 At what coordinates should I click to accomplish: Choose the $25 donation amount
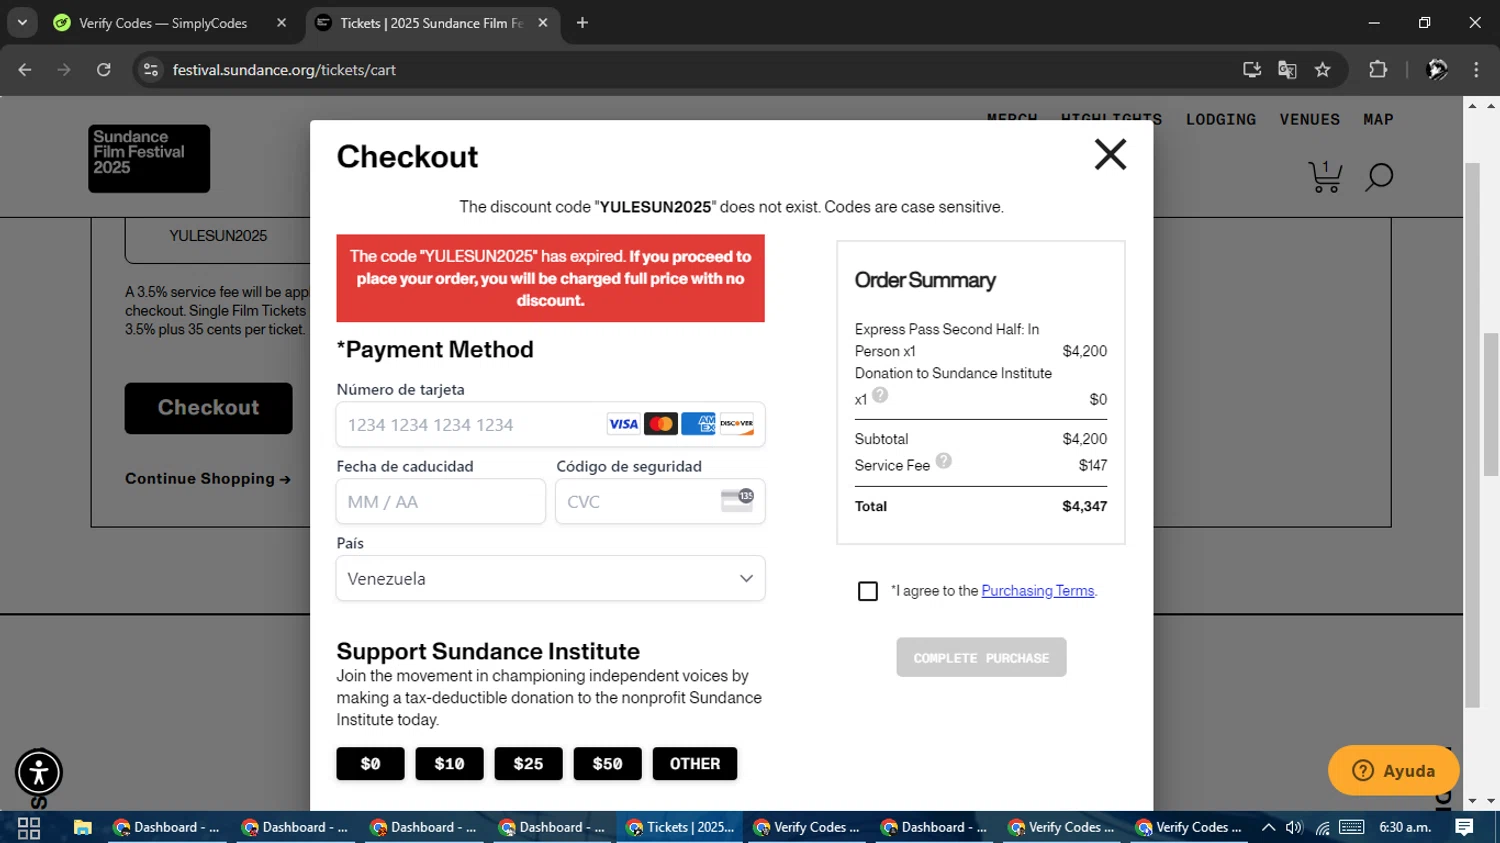(528, 764)
